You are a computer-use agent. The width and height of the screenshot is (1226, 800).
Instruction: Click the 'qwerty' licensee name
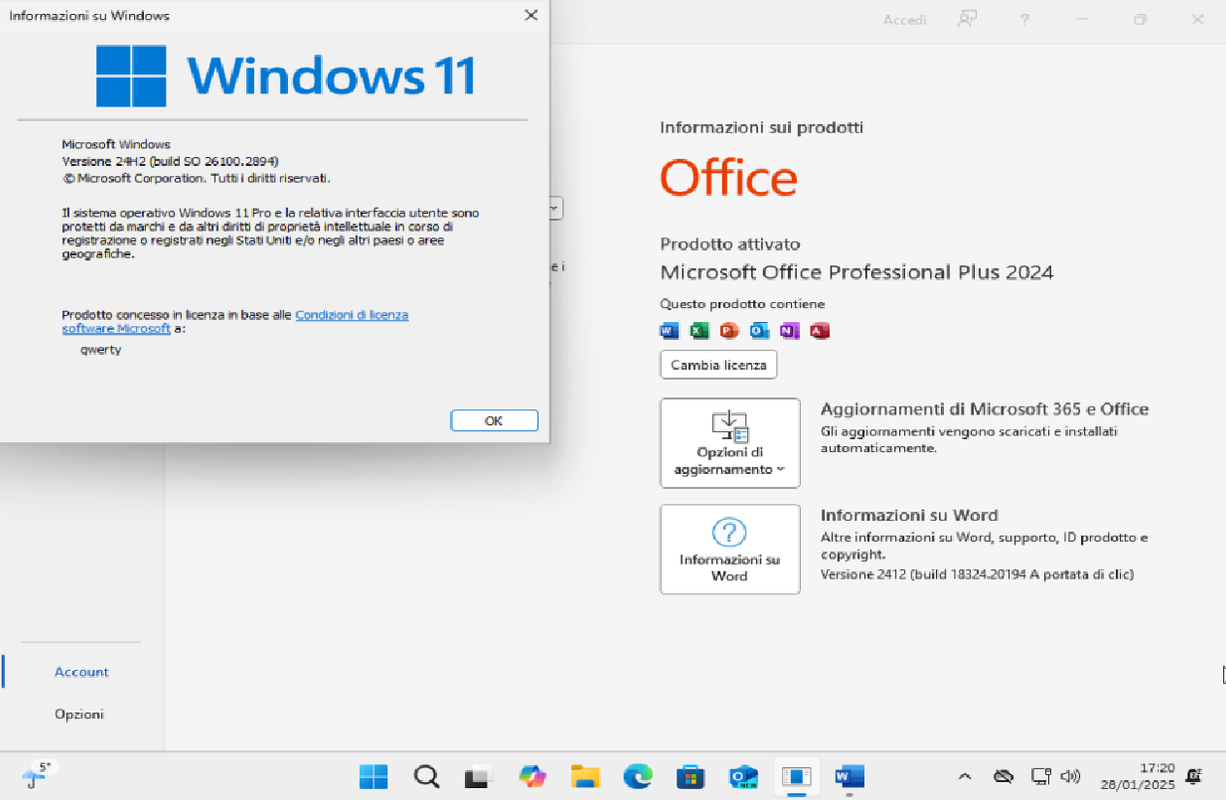point(101,351)
